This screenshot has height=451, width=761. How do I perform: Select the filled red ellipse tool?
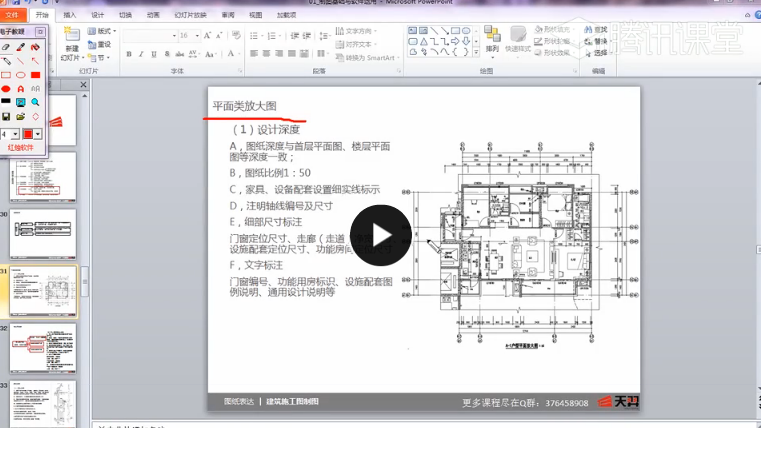click(x=6, y=89)
